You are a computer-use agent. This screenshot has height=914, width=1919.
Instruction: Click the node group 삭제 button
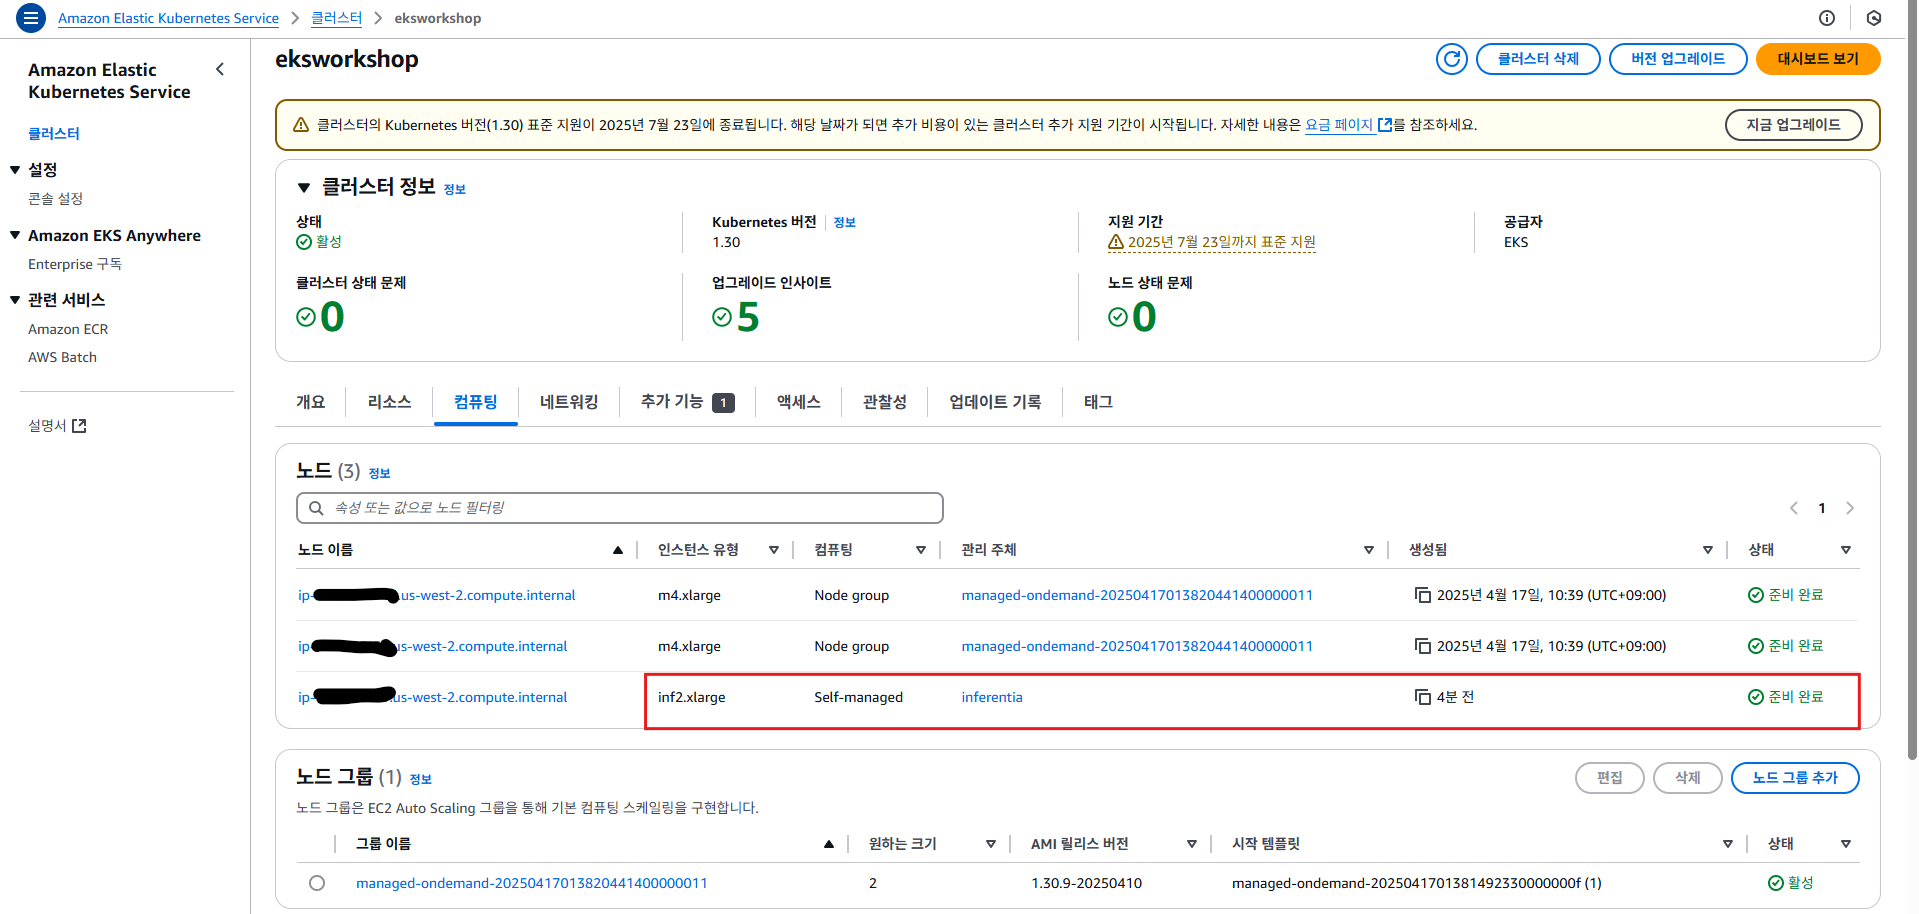point(1688,778)
